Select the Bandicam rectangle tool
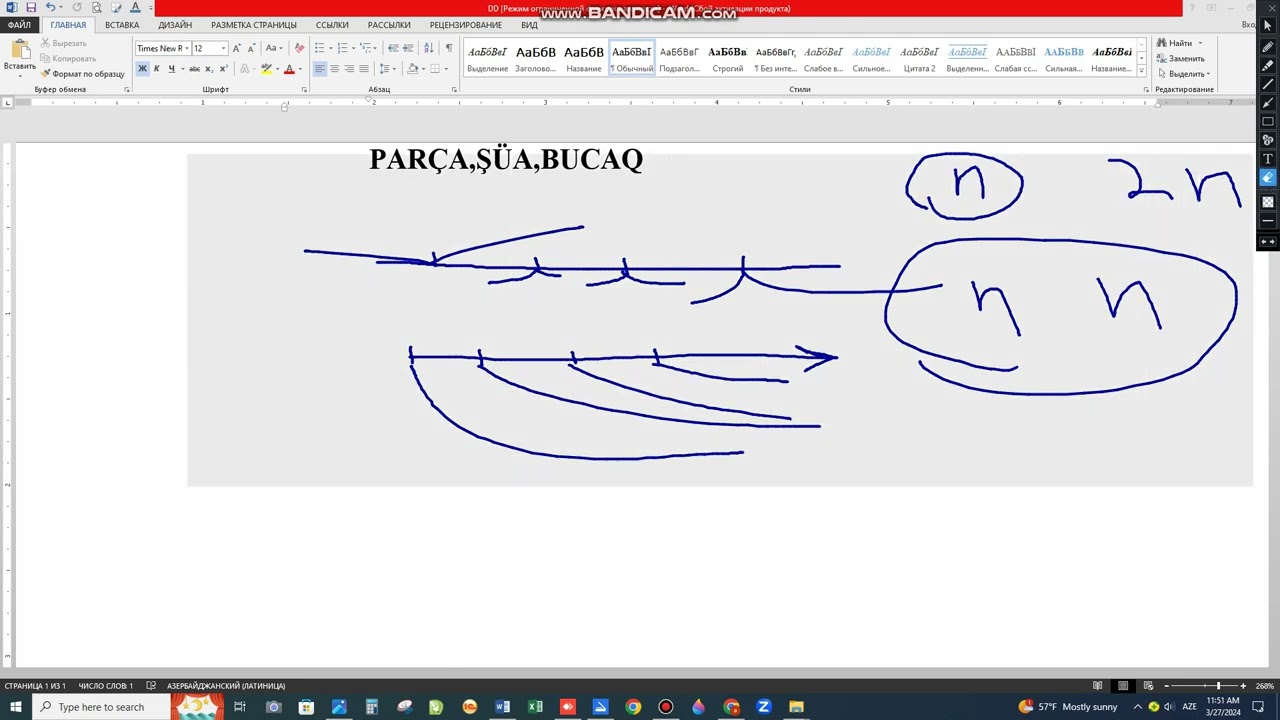Image resolution: width=1280 pixels, height=720 pixels. coord(1267,121)
